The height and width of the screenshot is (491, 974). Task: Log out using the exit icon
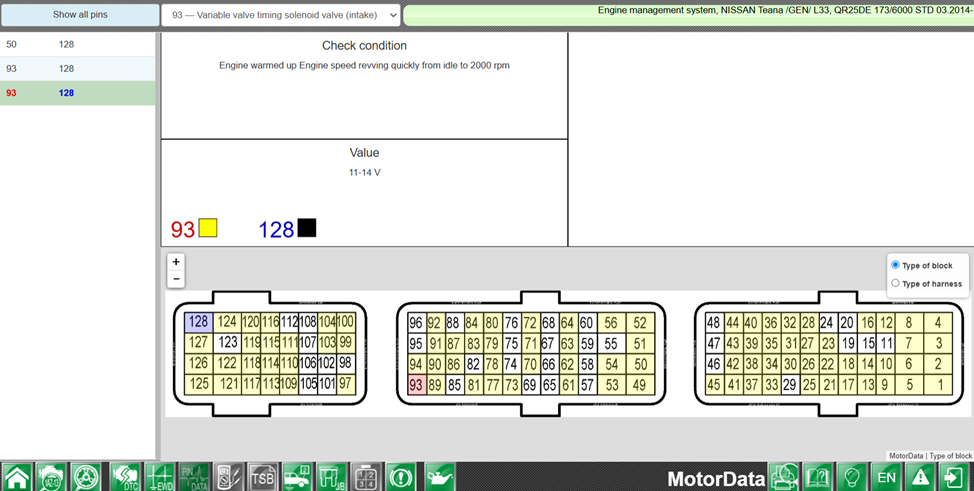[955, 477]
